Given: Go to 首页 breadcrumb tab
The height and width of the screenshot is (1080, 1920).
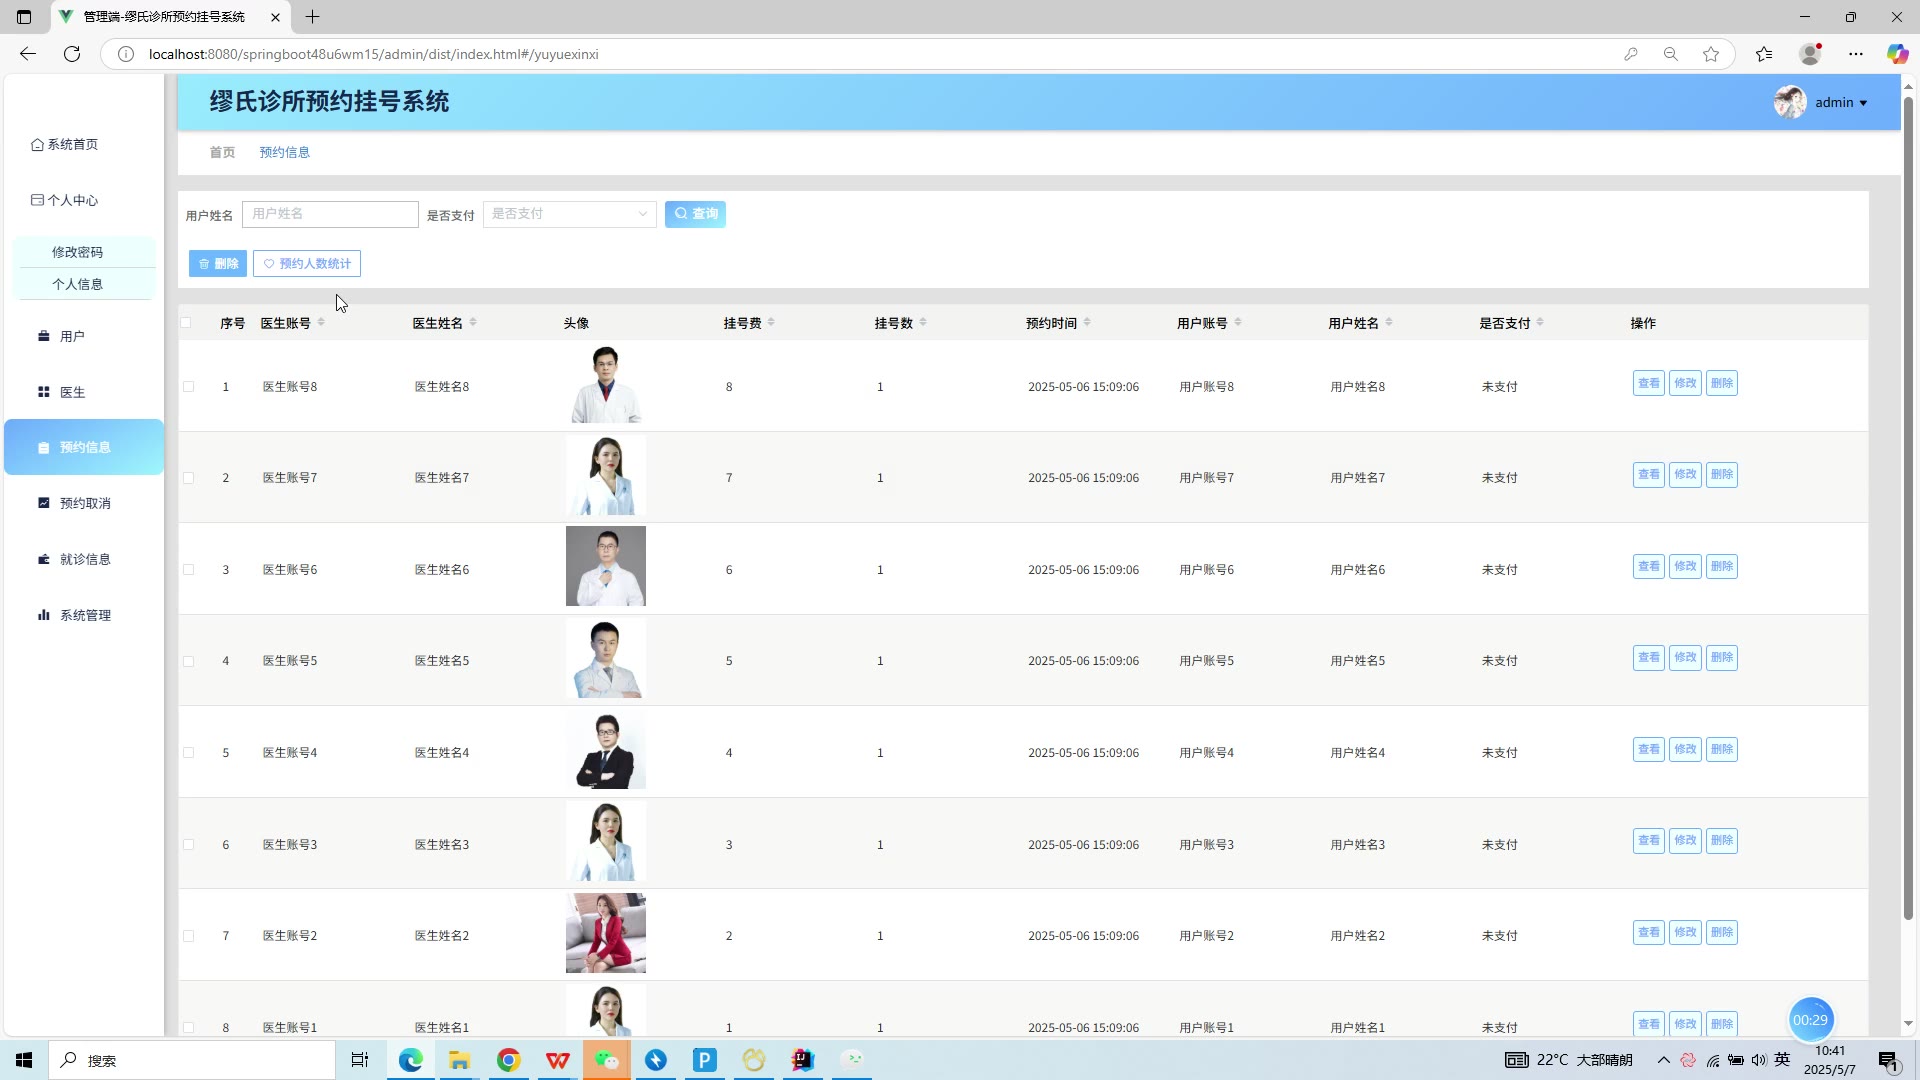Looking at the screenshot, I should click(x=222, y=152).
